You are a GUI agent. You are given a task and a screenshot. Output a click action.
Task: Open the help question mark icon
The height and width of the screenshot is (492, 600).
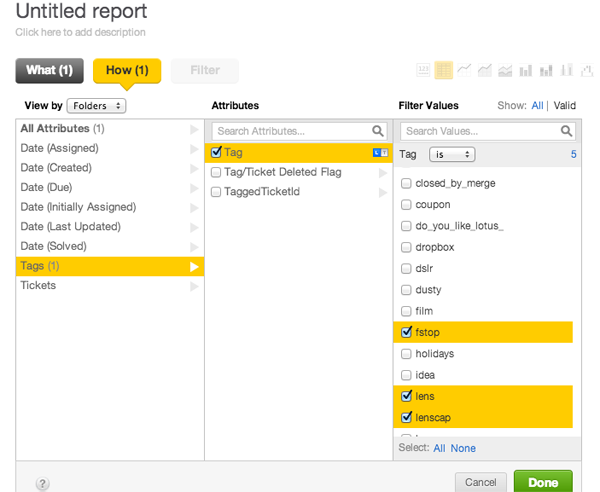(x=43, y=484)
